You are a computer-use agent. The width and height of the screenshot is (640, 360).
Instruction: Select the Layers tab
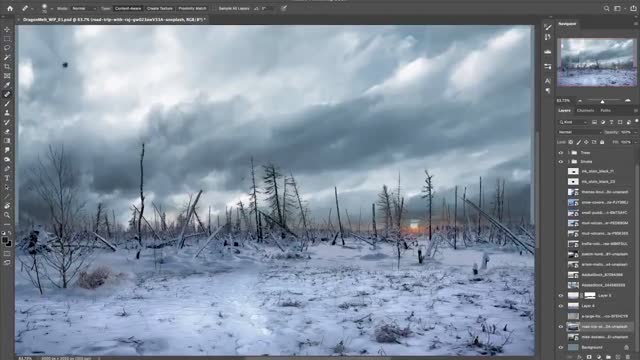point(564,111)
